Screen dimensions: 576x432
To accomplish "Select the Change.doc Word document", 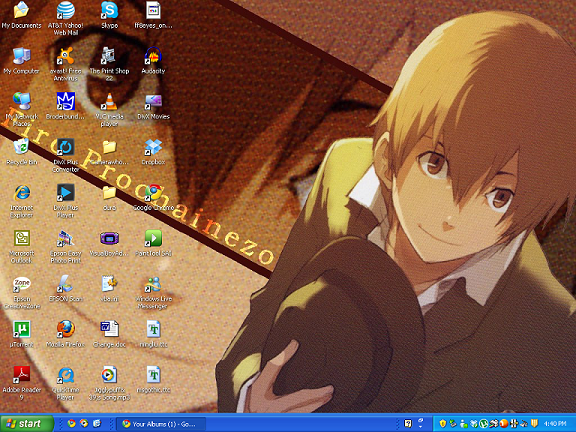I will click(109, 329).
